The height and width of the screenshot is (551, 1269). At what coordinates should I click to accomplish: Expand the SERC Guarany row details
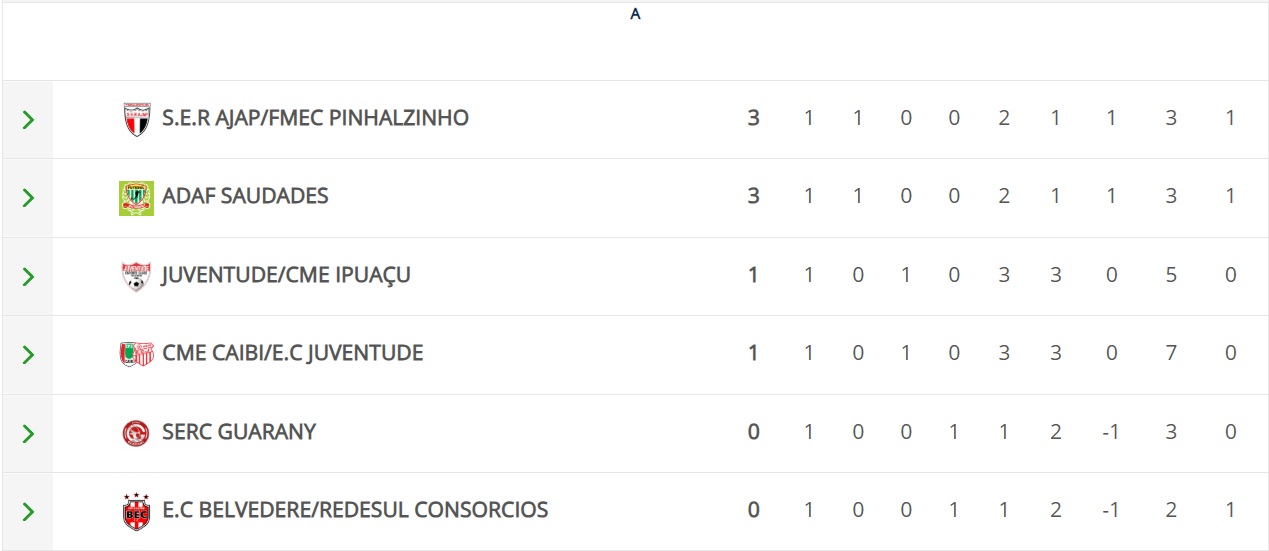coord(28,433)
